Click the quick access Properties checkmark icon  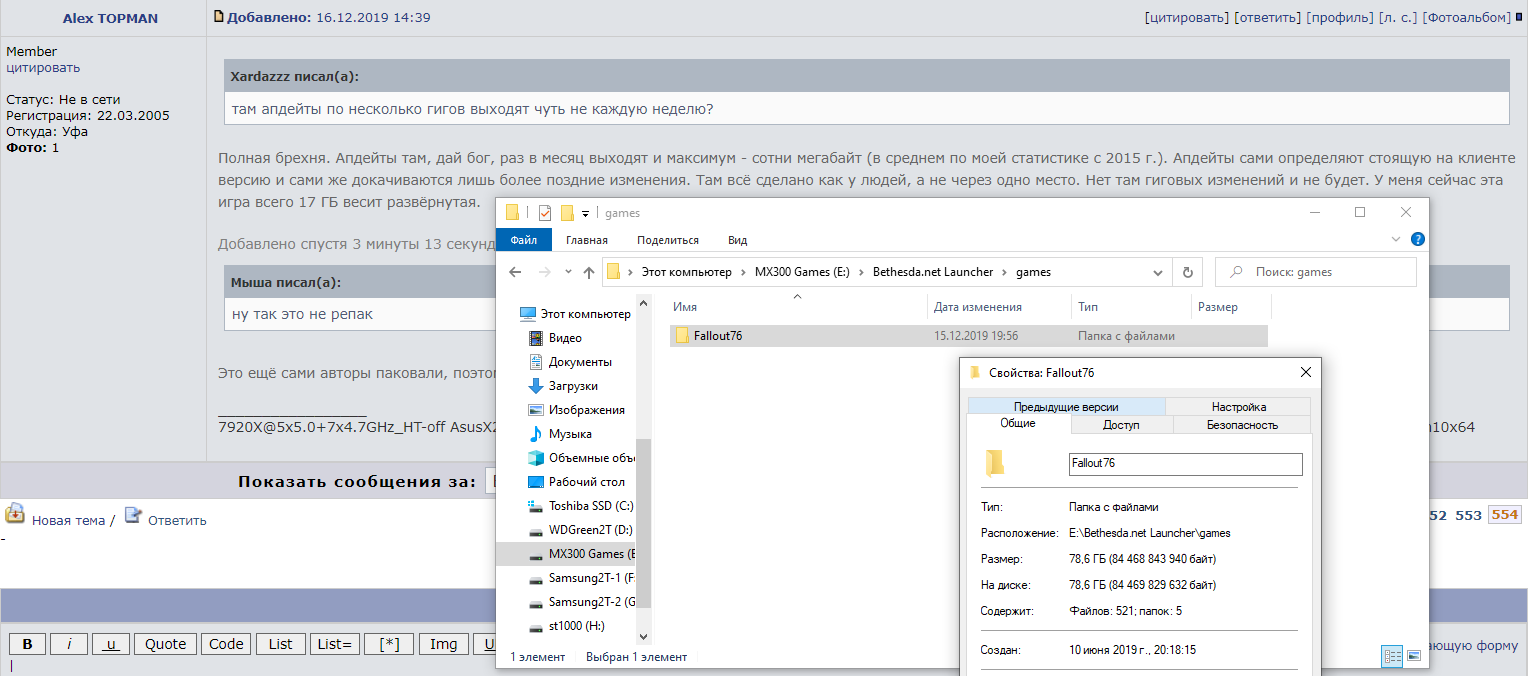(545, 212)
